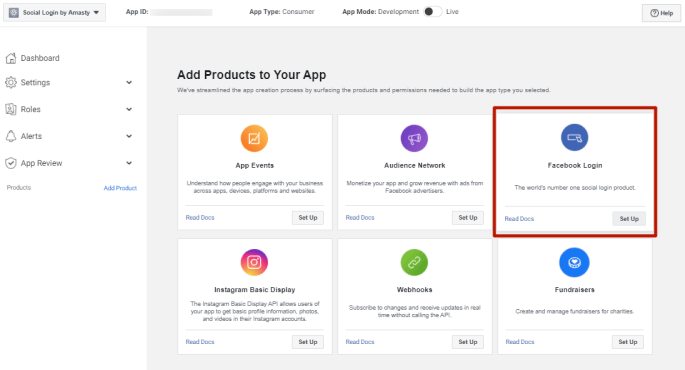This screenshot has width=685, height=370.
Task: Expand the Settings menu chevron
Action: click(129, 83)
